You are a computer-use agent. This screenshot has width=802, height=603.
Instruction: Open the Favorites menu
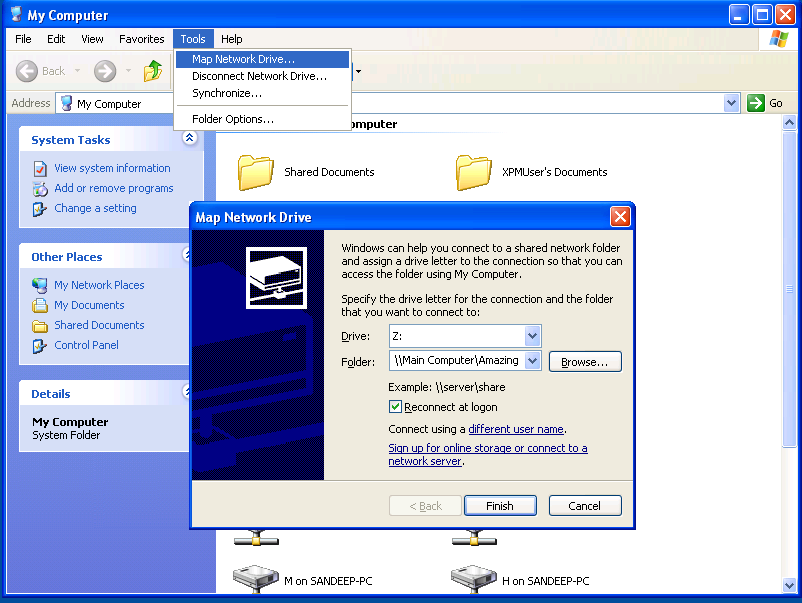[x=142, y=39]
